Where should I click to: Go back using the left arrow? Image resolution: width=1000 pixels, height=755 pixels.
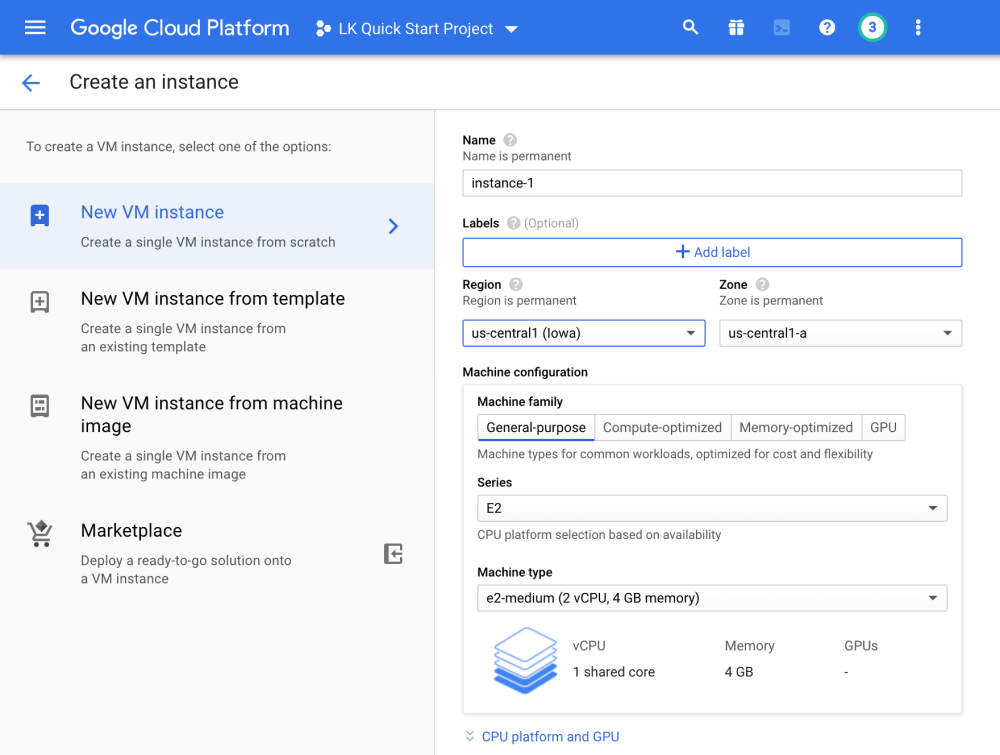pyautogui.click(x=31, y=83)
